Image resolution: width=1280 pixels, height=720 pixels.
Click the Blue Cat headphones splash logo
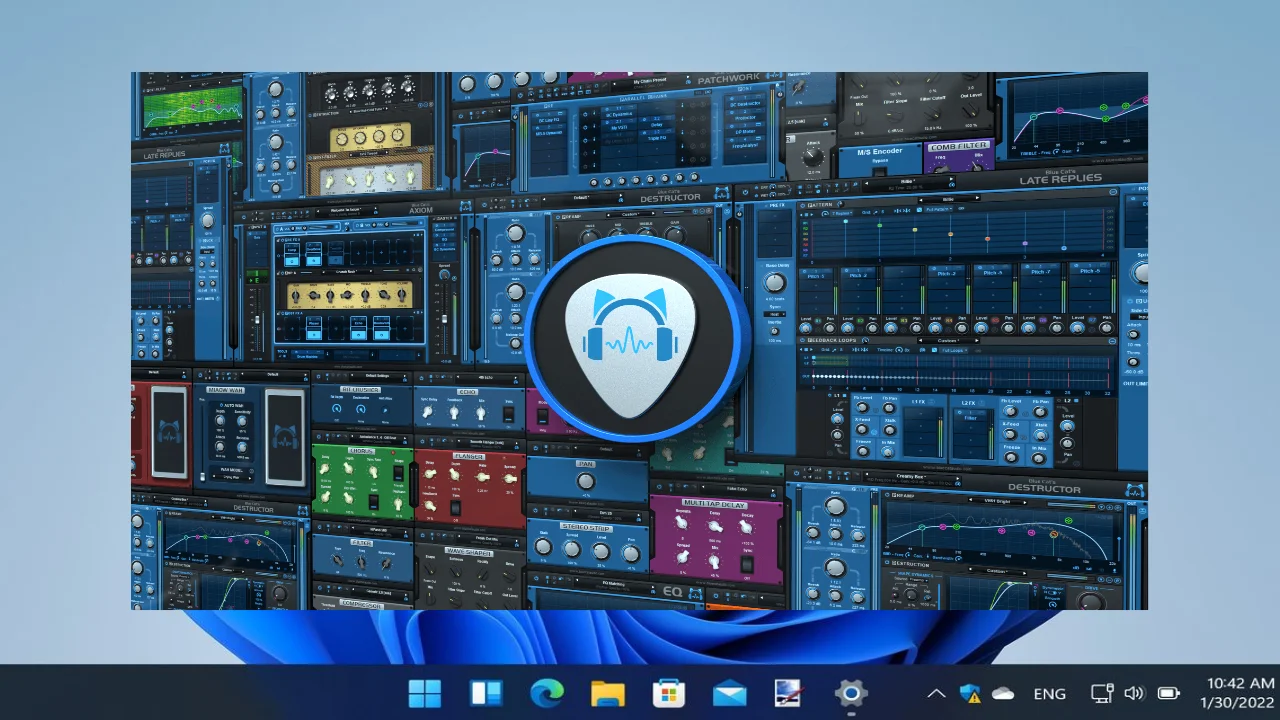(x=637, y=339)
